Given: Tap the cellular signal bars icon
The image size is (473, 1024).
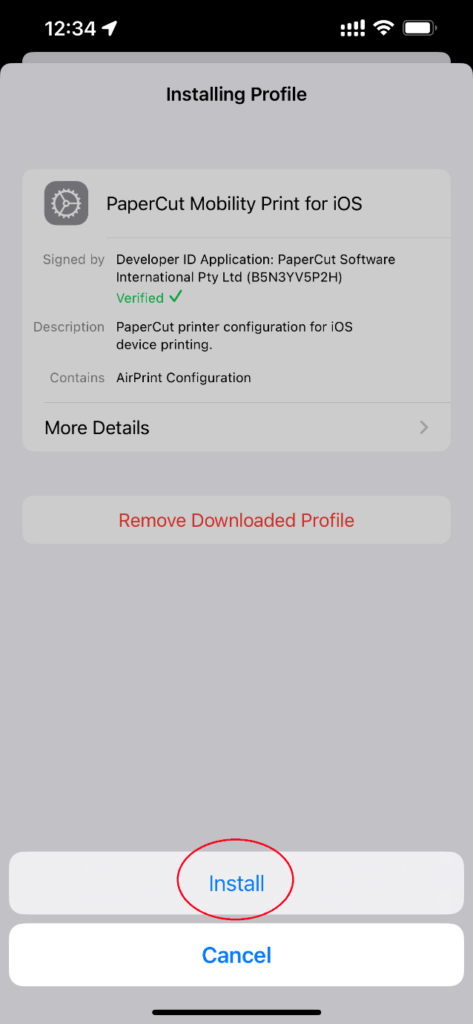Looking at the screenshot, I should click(x=353, y=28).
